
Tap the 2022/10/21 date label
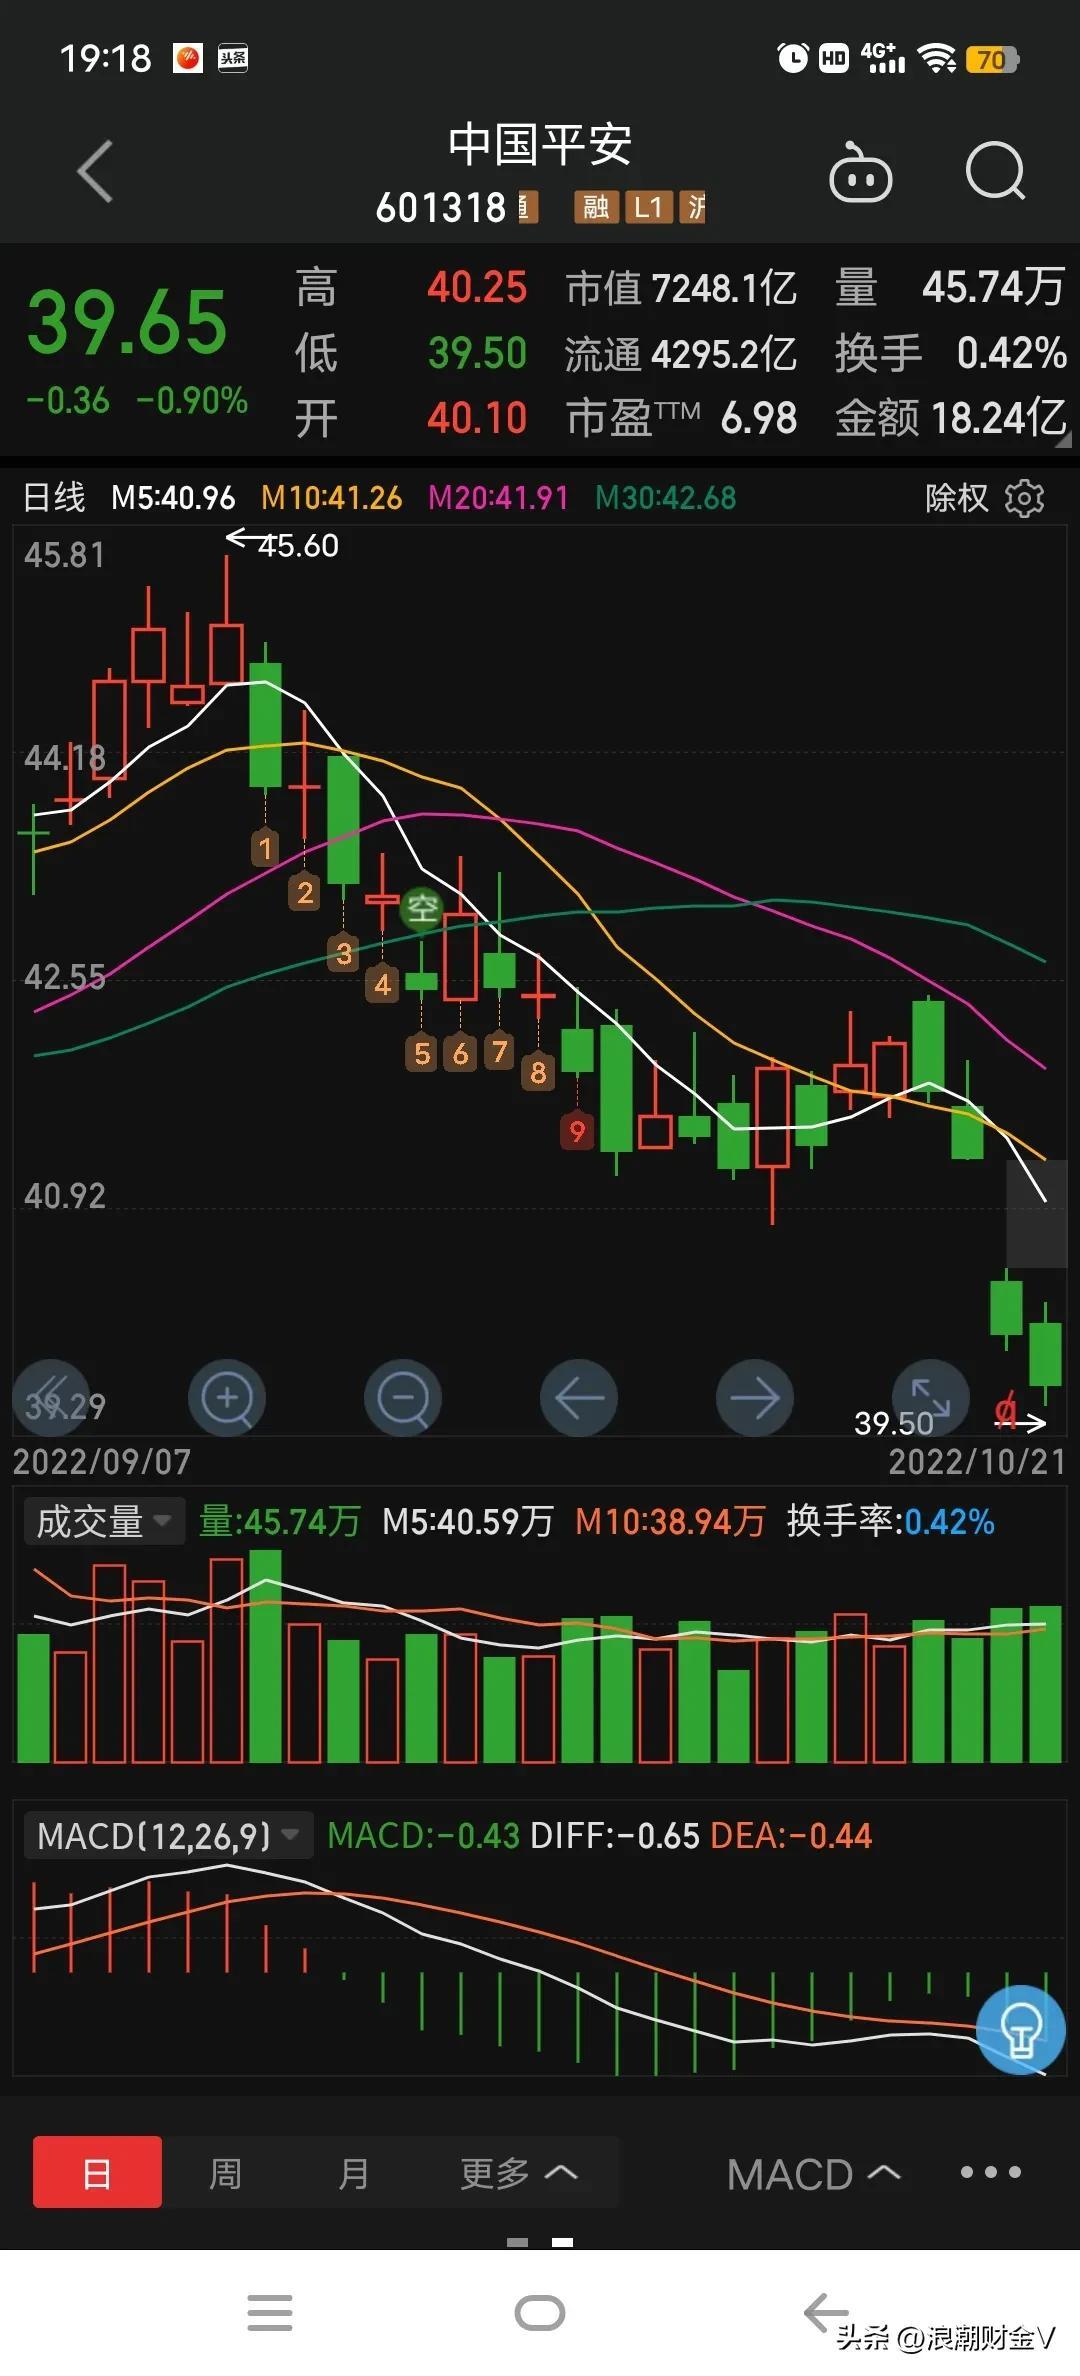(x=977, y=1462)
